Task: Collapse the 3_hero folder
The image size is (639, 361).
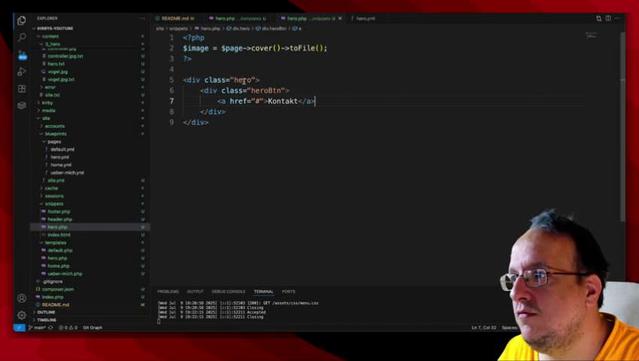Action: tap(53, 44)
